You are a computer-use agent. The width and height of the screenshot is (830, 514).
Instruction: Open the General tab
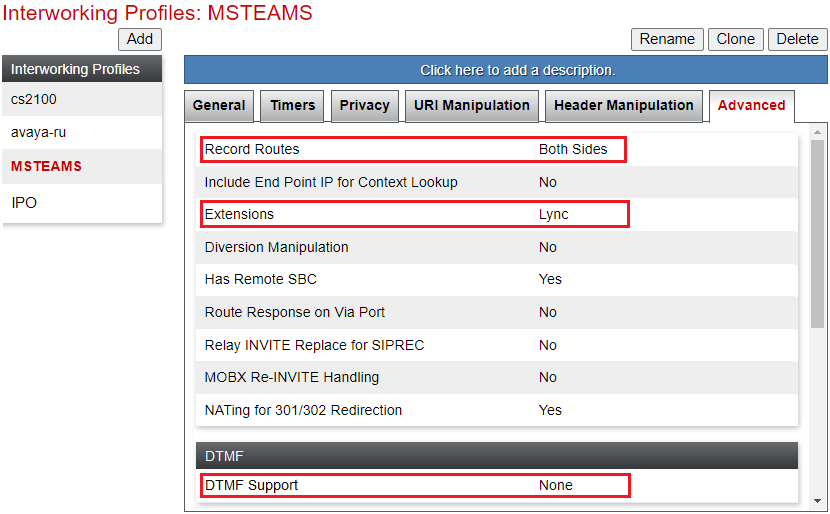[219, 106]
